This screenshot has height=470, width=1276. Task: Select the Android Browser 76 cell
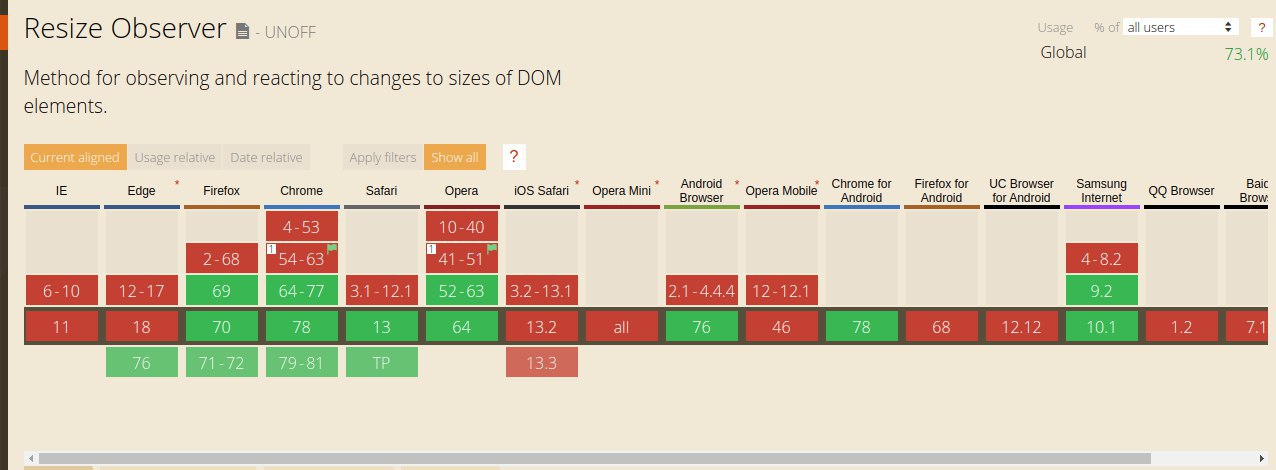coord(702,326)
